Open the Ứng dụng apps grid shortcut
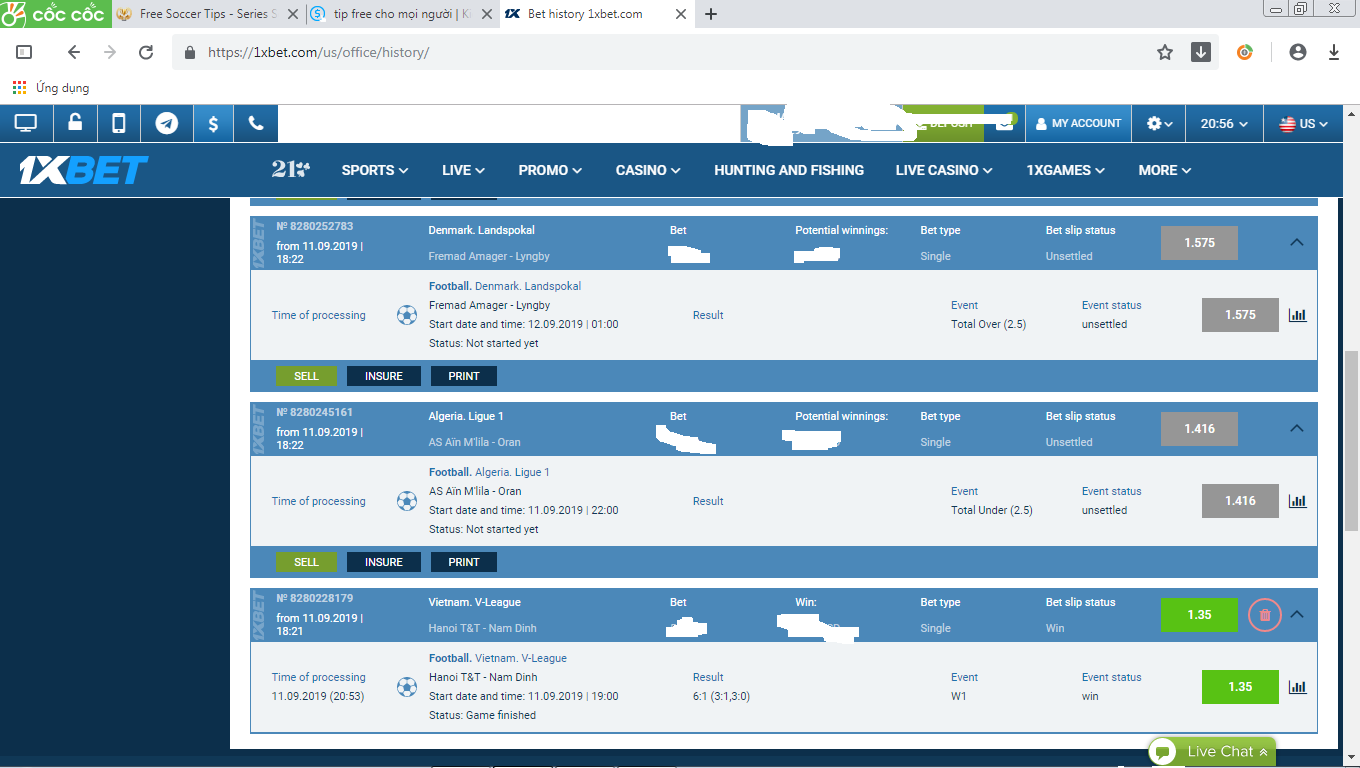The image size is (1360, 768). pyautogui.click(x=51, y=88)
